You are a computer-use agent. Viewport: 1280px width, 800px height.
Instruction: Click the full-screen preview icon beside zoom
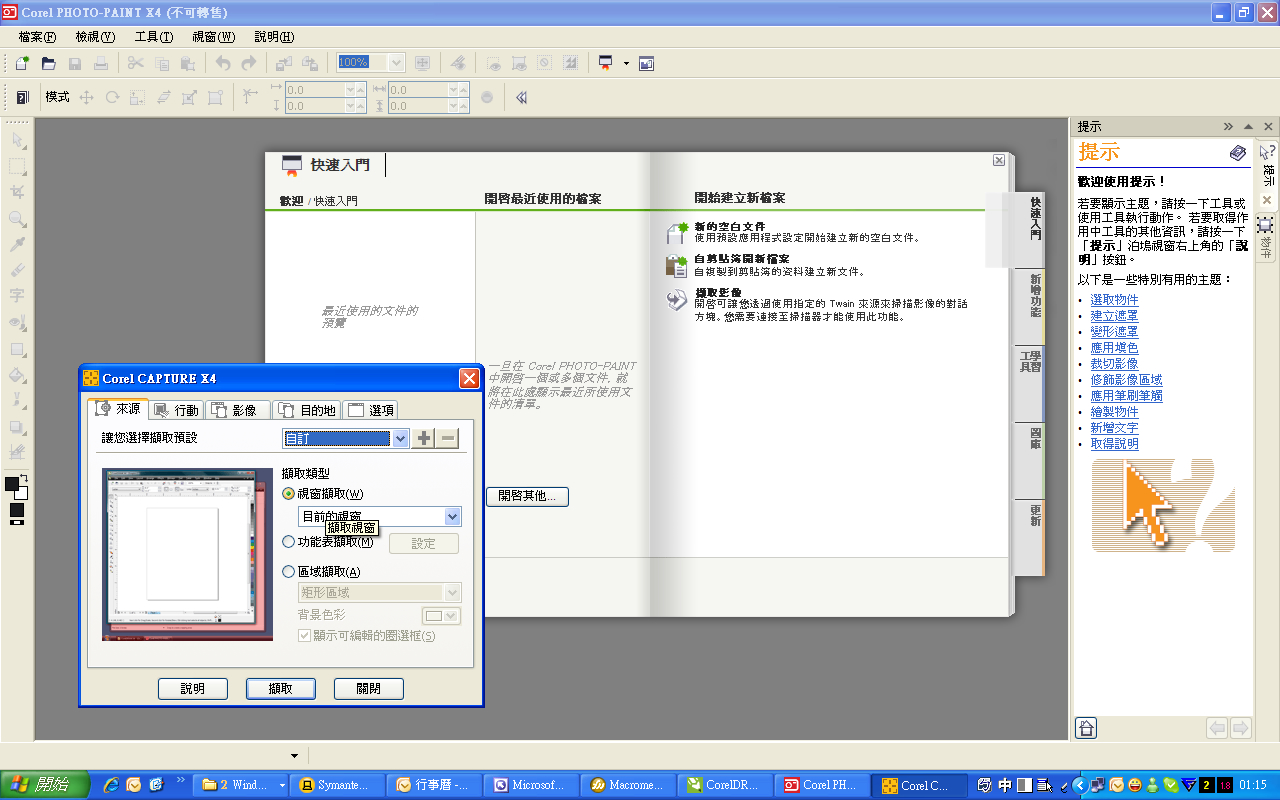[x=422, y=63]
